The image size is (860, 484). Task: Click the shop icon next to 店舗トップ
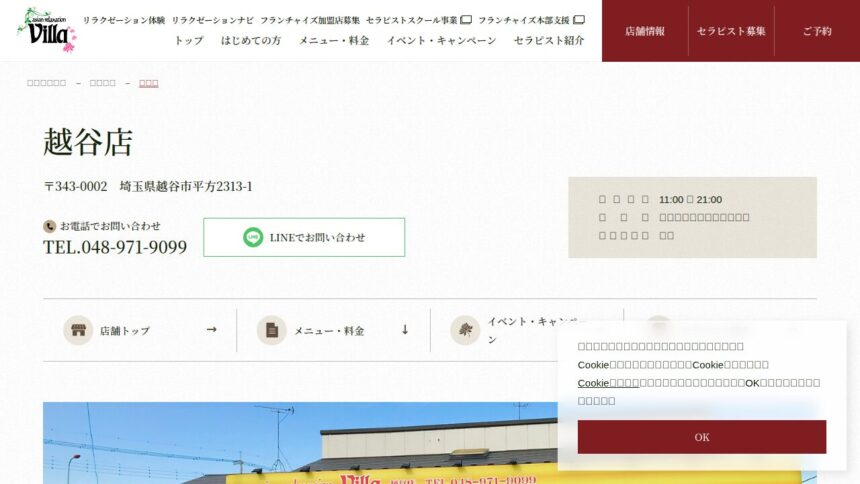(x=78, y=330)
